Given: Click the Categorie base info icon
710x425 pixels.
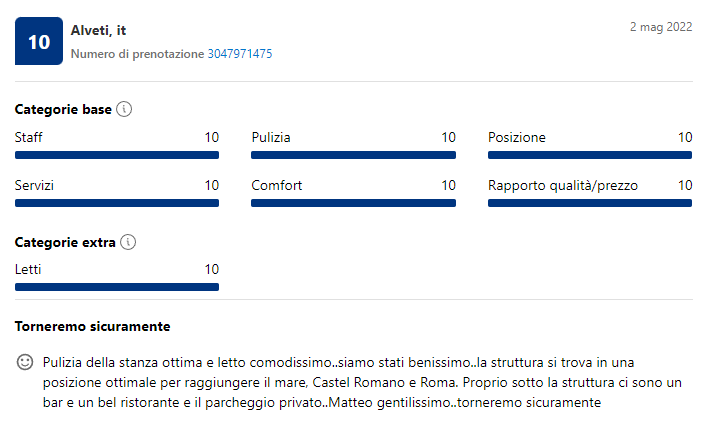Looking at the screenshot, I should [x=124, y=109].
